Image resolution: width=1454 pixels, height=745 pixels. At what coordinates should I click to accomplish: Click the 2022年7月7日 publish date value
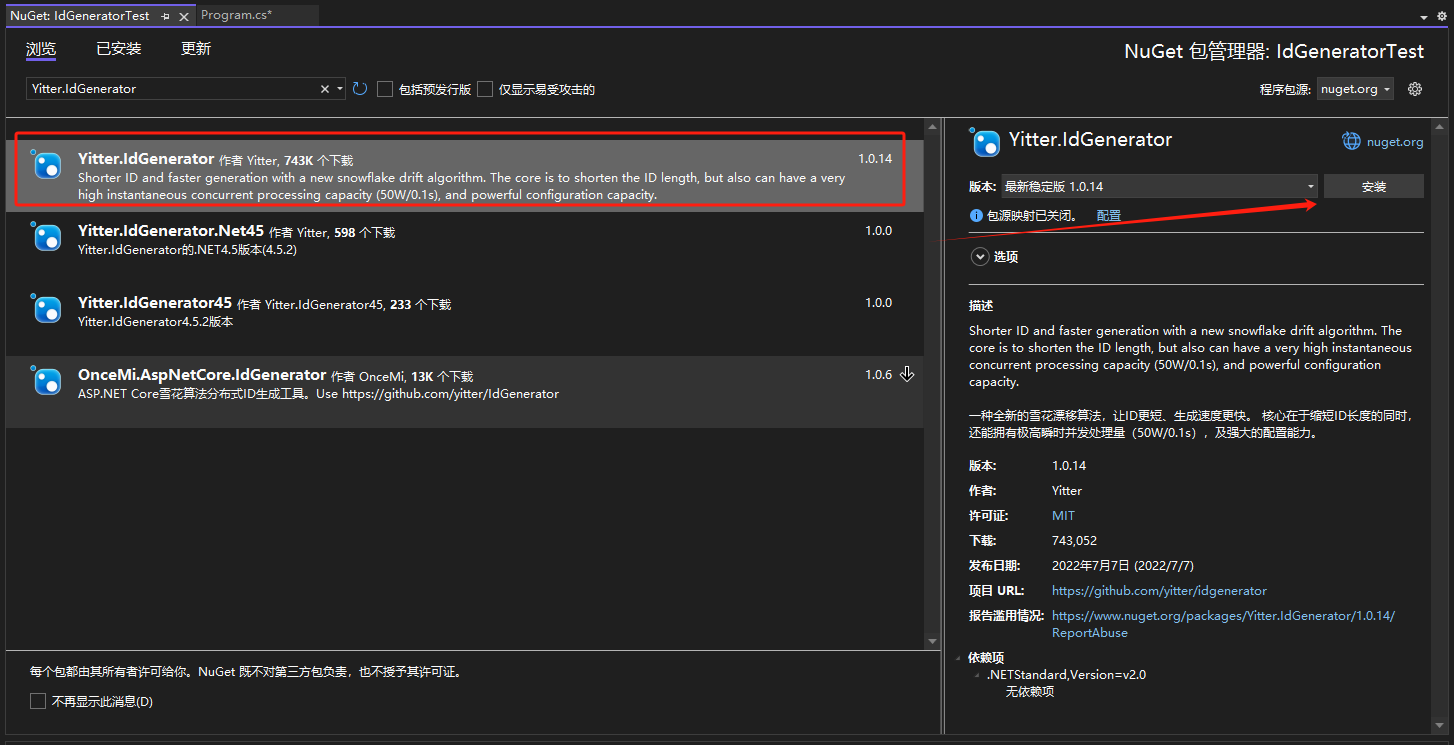(x=1123, y=566)
